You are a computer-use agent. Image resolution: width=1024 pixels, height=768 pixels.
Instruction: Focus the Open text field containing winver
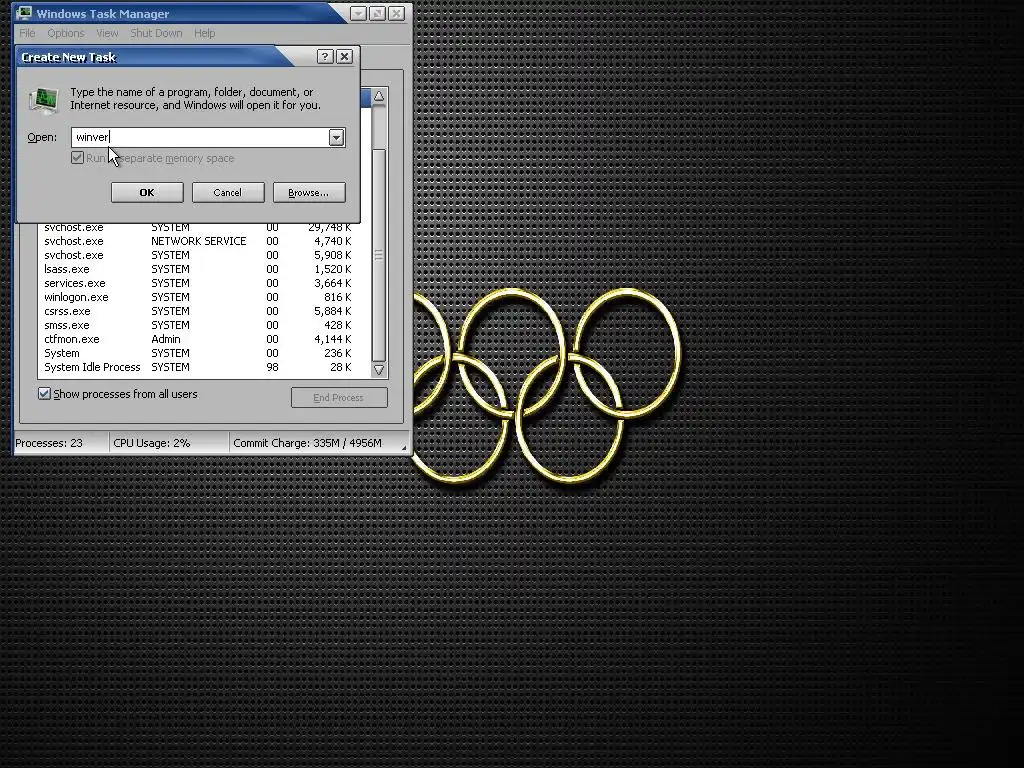point(199,137)
